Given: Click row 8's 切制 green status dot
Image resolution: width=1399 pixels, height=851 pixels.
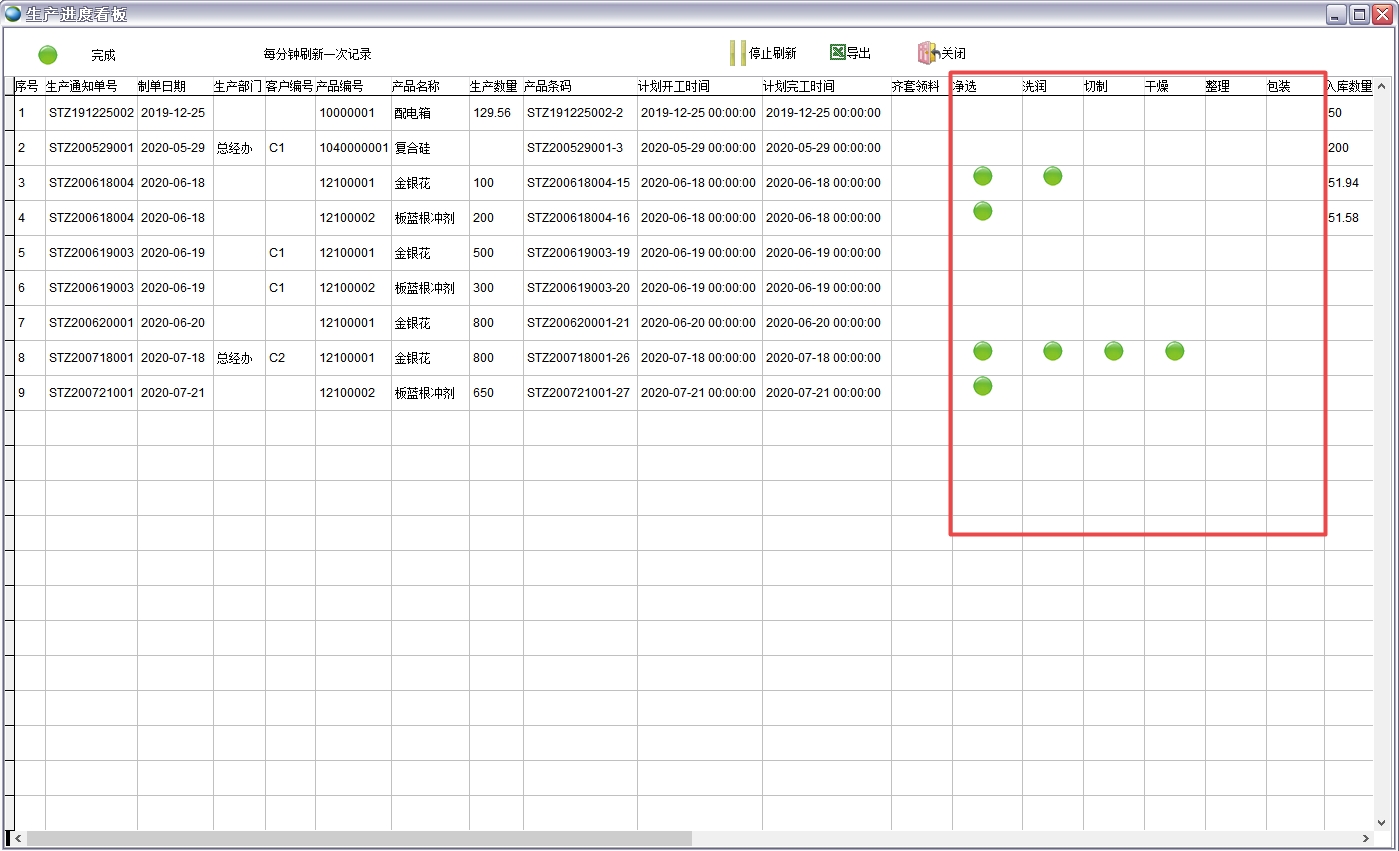Looking at the screenshot, I should pos(1113,351).
